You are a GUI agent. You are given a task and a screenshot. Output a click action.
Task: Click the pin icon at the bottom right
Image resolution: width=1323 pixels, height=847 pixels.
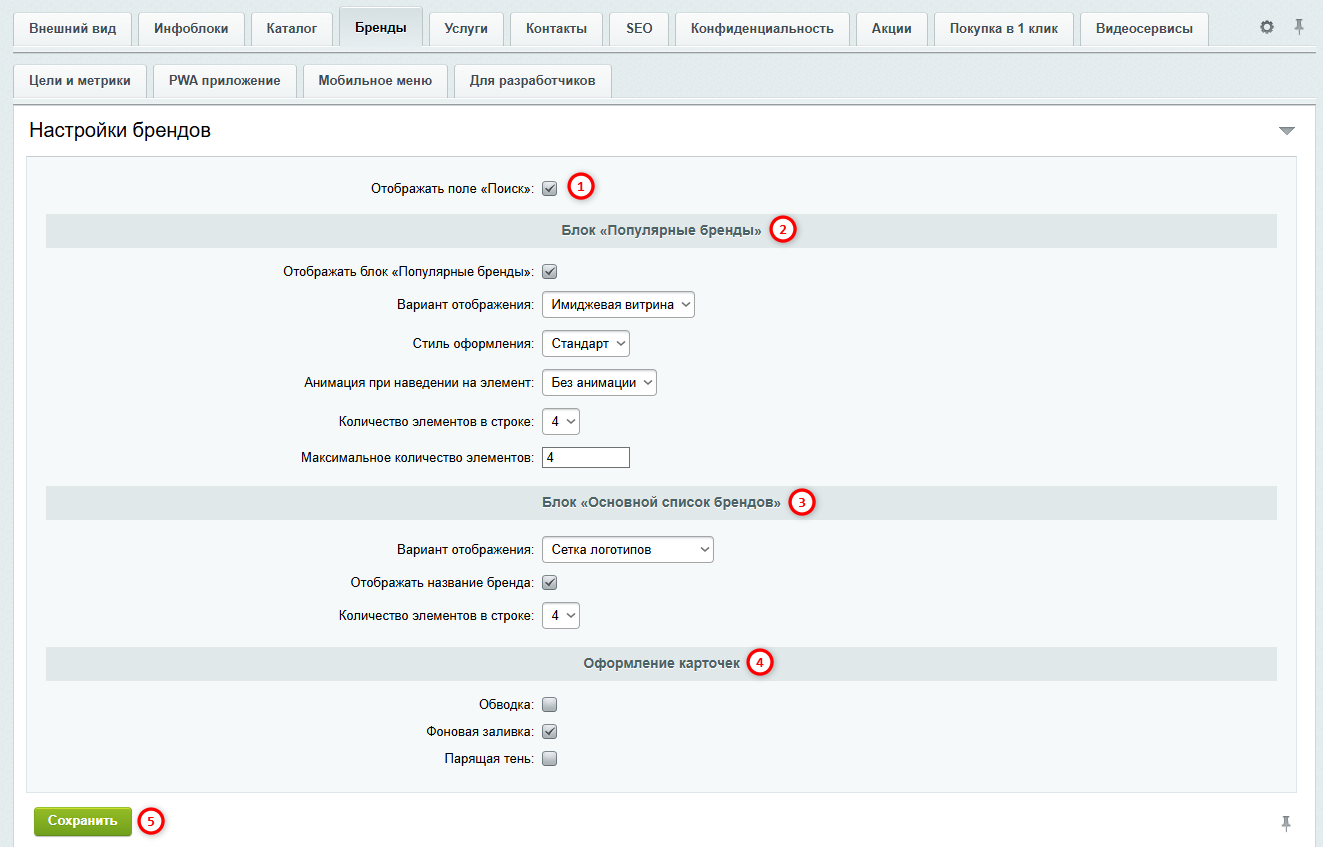(1286, 823)
